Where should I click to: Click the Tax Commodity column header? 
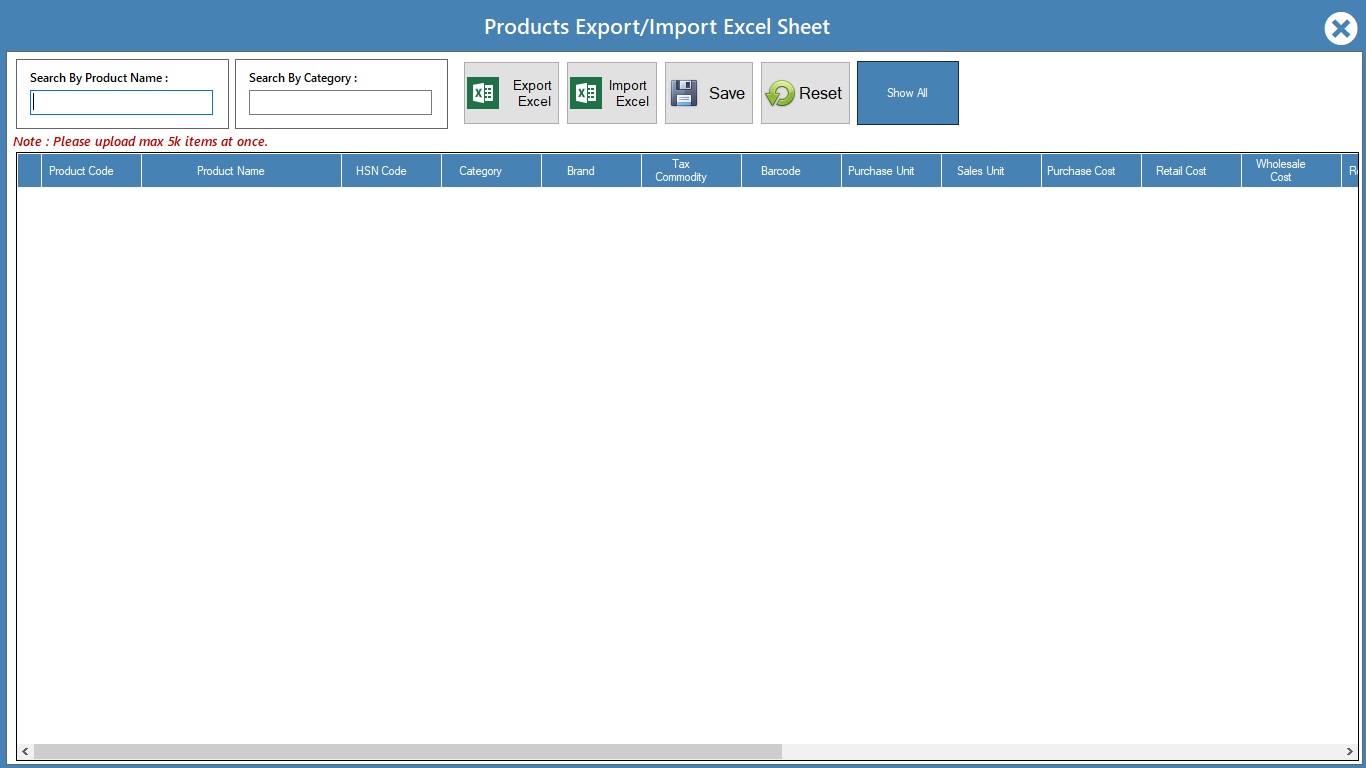point(681,171)
